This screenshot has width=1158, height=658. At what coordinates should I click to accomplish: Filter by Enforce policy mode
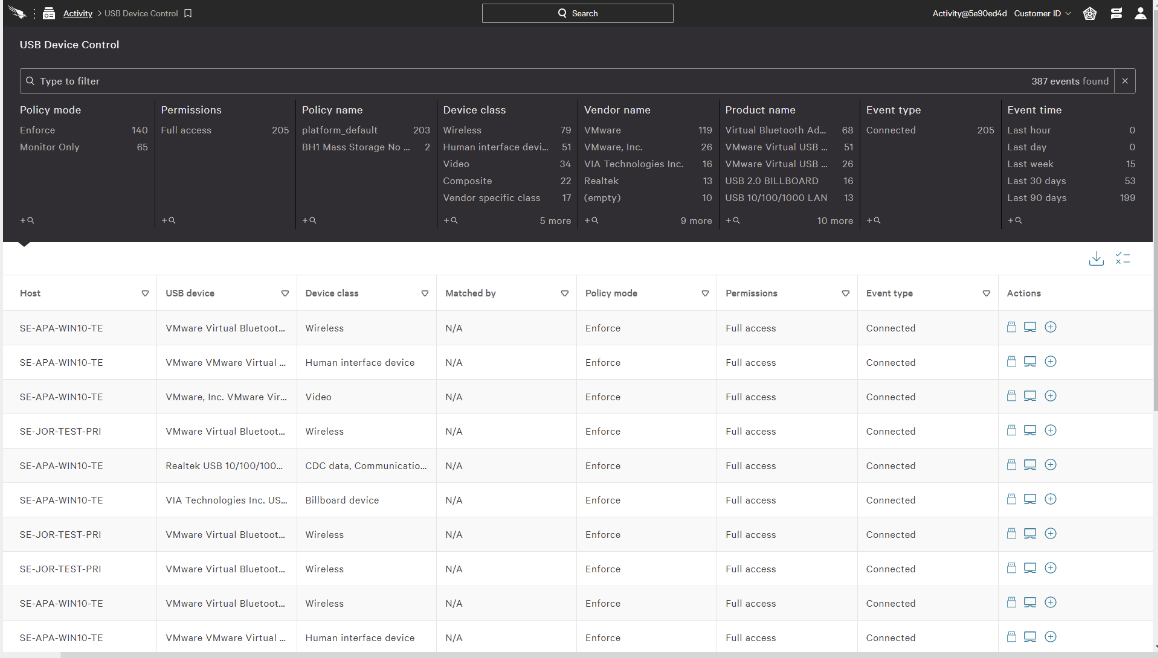point(38,130)
